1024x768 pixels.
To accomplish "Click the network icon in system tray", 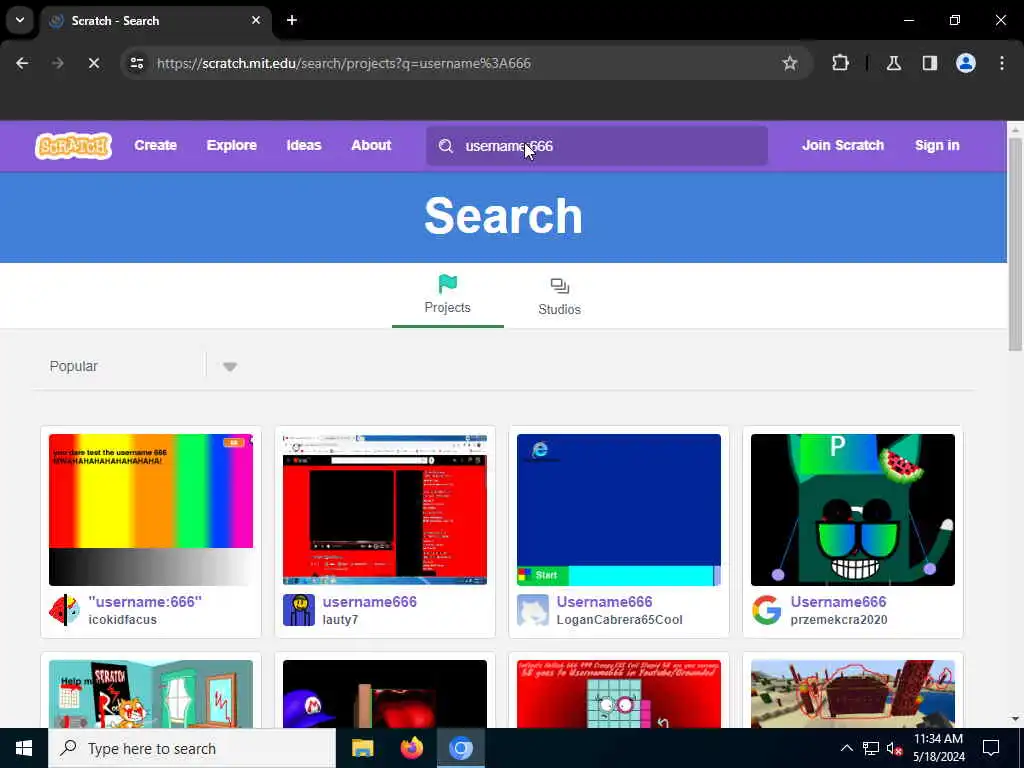I will pos(871,748).
